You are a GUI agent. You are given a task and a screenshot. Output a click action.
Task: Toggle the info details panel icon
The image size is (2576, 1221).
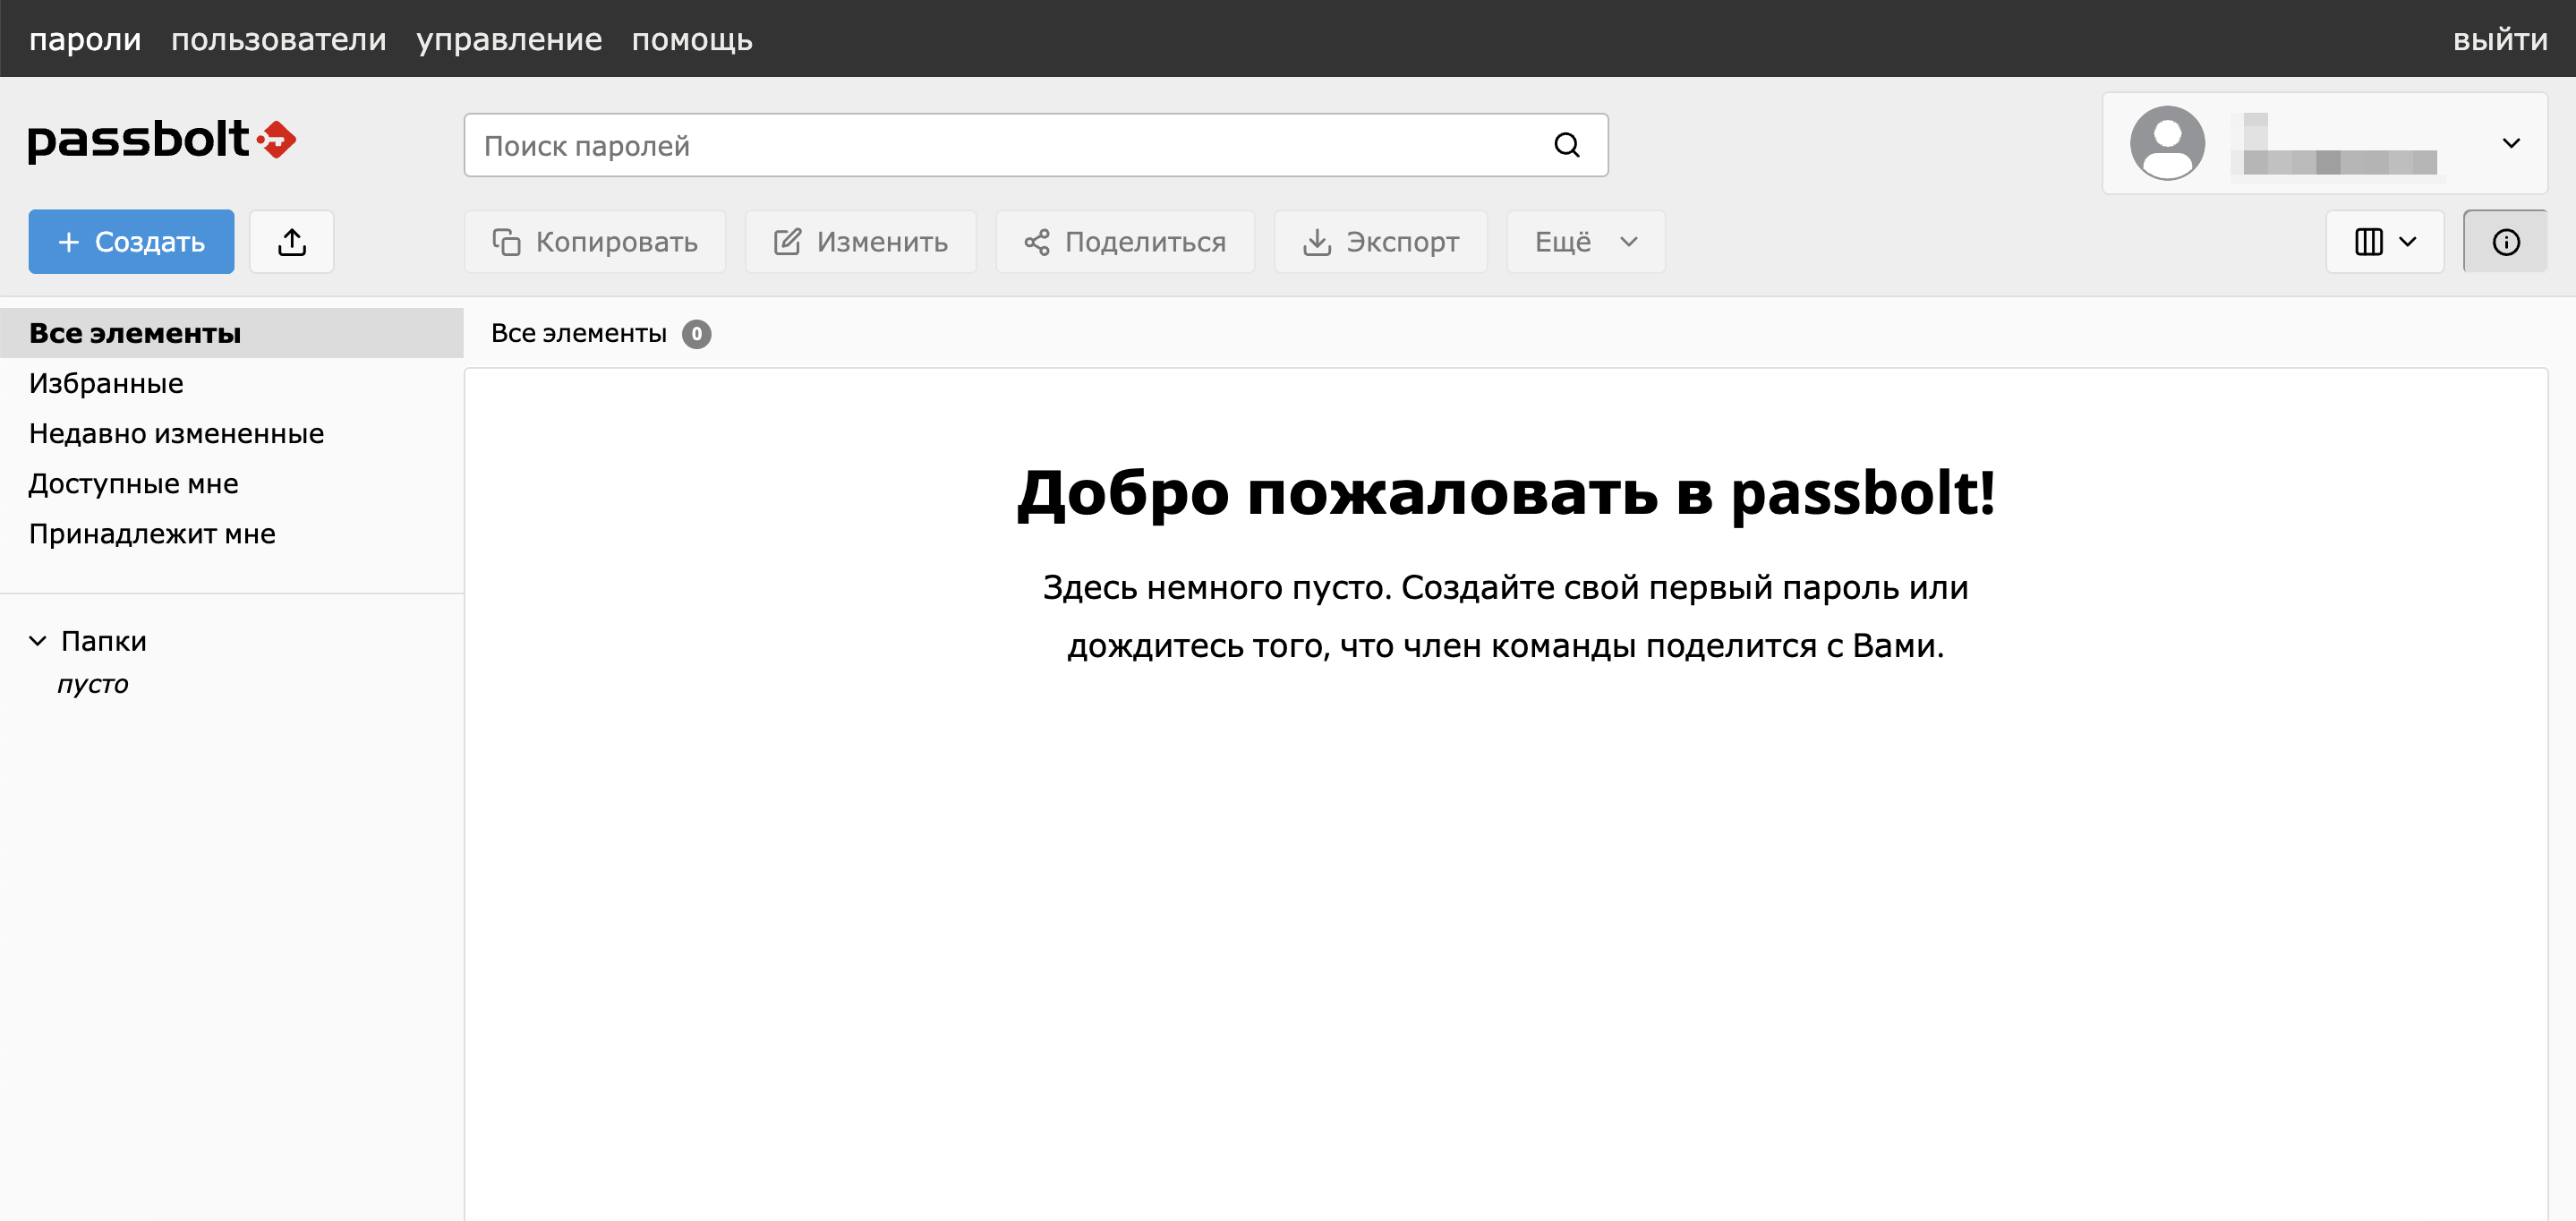[2506, 241]
